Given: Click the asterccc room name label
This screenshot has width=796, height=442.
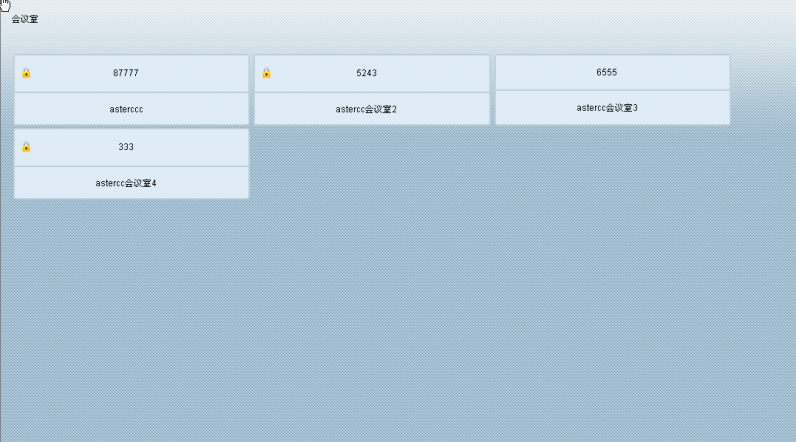Looking at the screenshot, I should click(x=126, y=109).
